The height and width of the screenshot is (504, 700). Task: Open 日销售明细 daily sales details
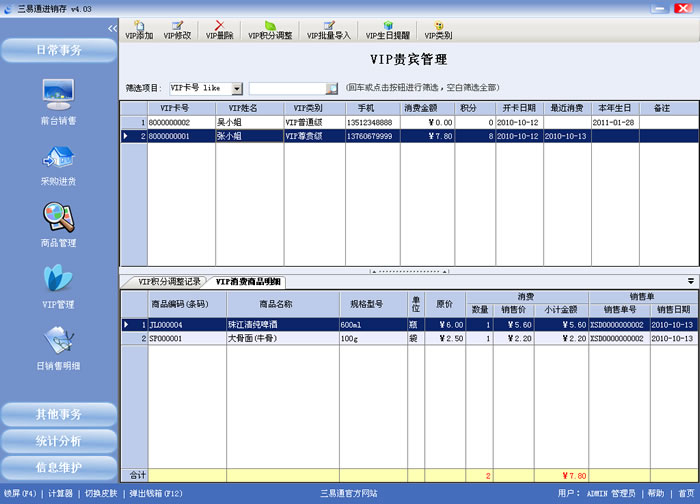tap(58, 348)
